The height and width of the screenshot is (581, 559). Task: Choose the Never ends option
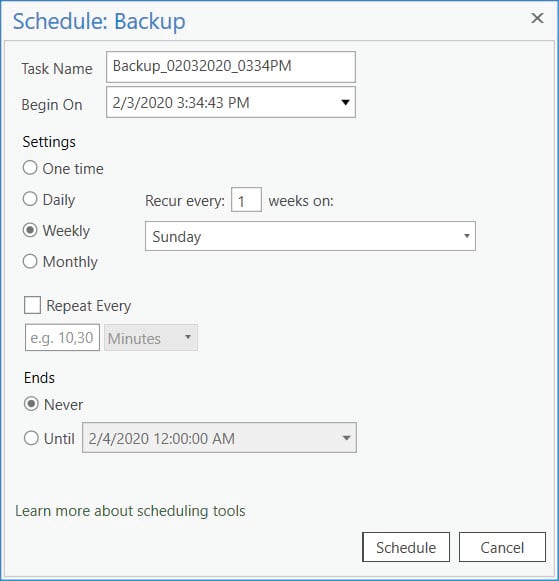[x=31, y=404]
